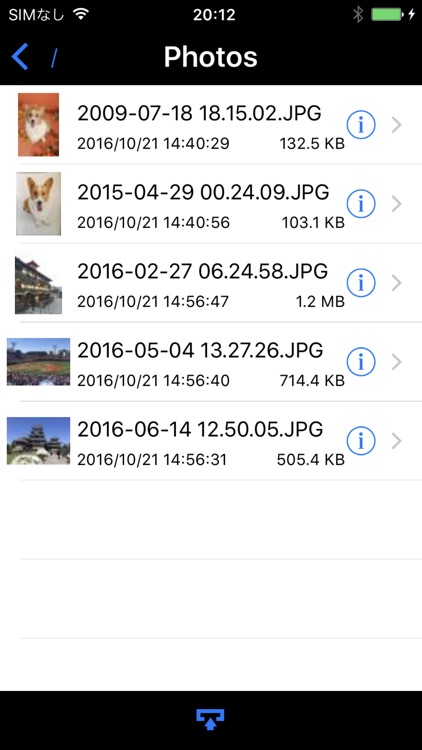Screen dimensions: 422x750
Task: Open chevron for 2009-07-18 18.15.02.JPG row
Action: click(396, 125)
